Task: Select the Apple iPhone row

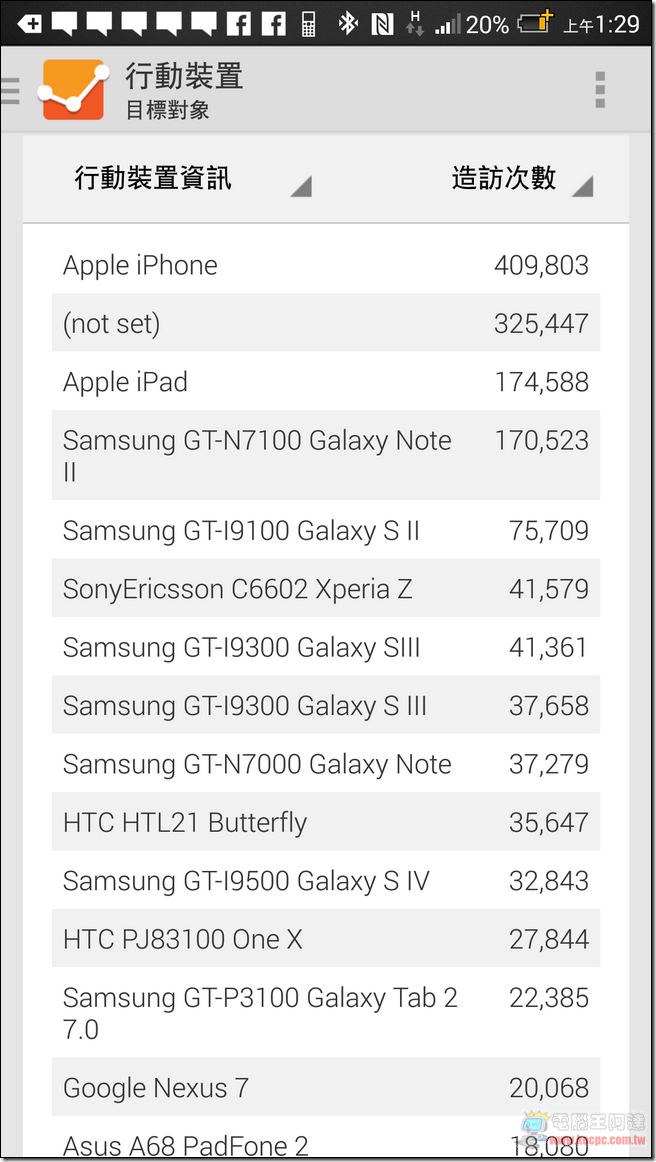Action: [x=326, y=265]
